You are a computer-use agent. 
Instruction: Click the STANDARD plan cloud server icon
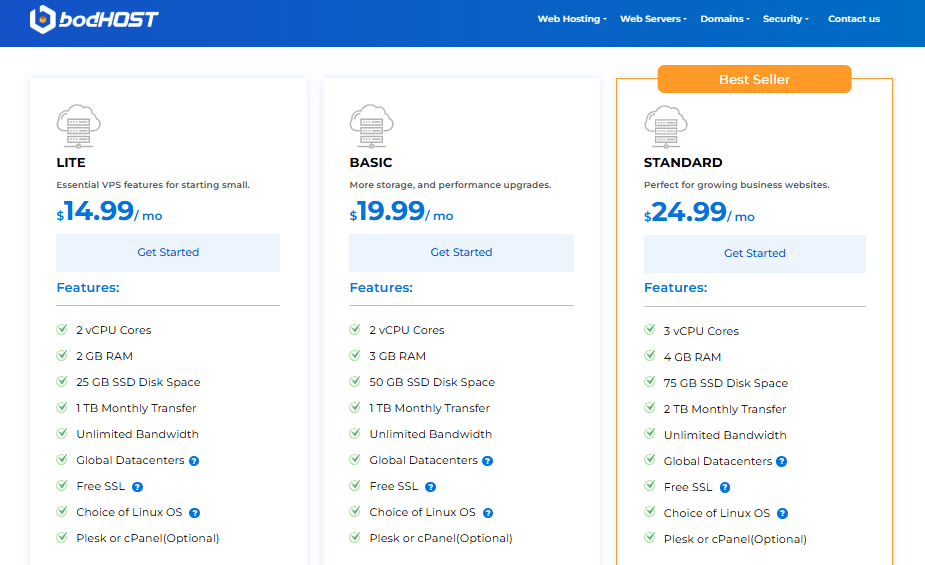pyautogui.click(x=666, y=126)
